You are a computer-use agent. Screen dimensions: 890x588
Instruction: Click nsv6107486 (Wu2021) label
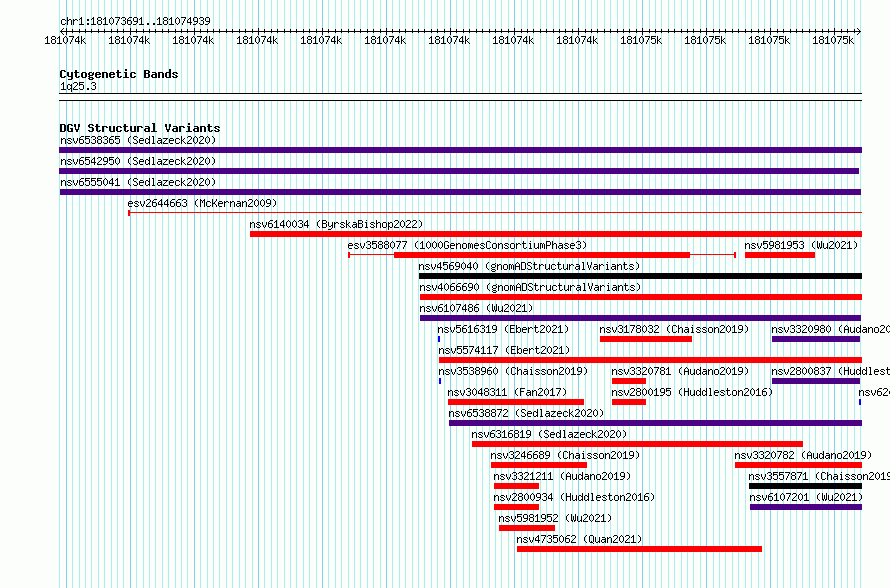476,308
